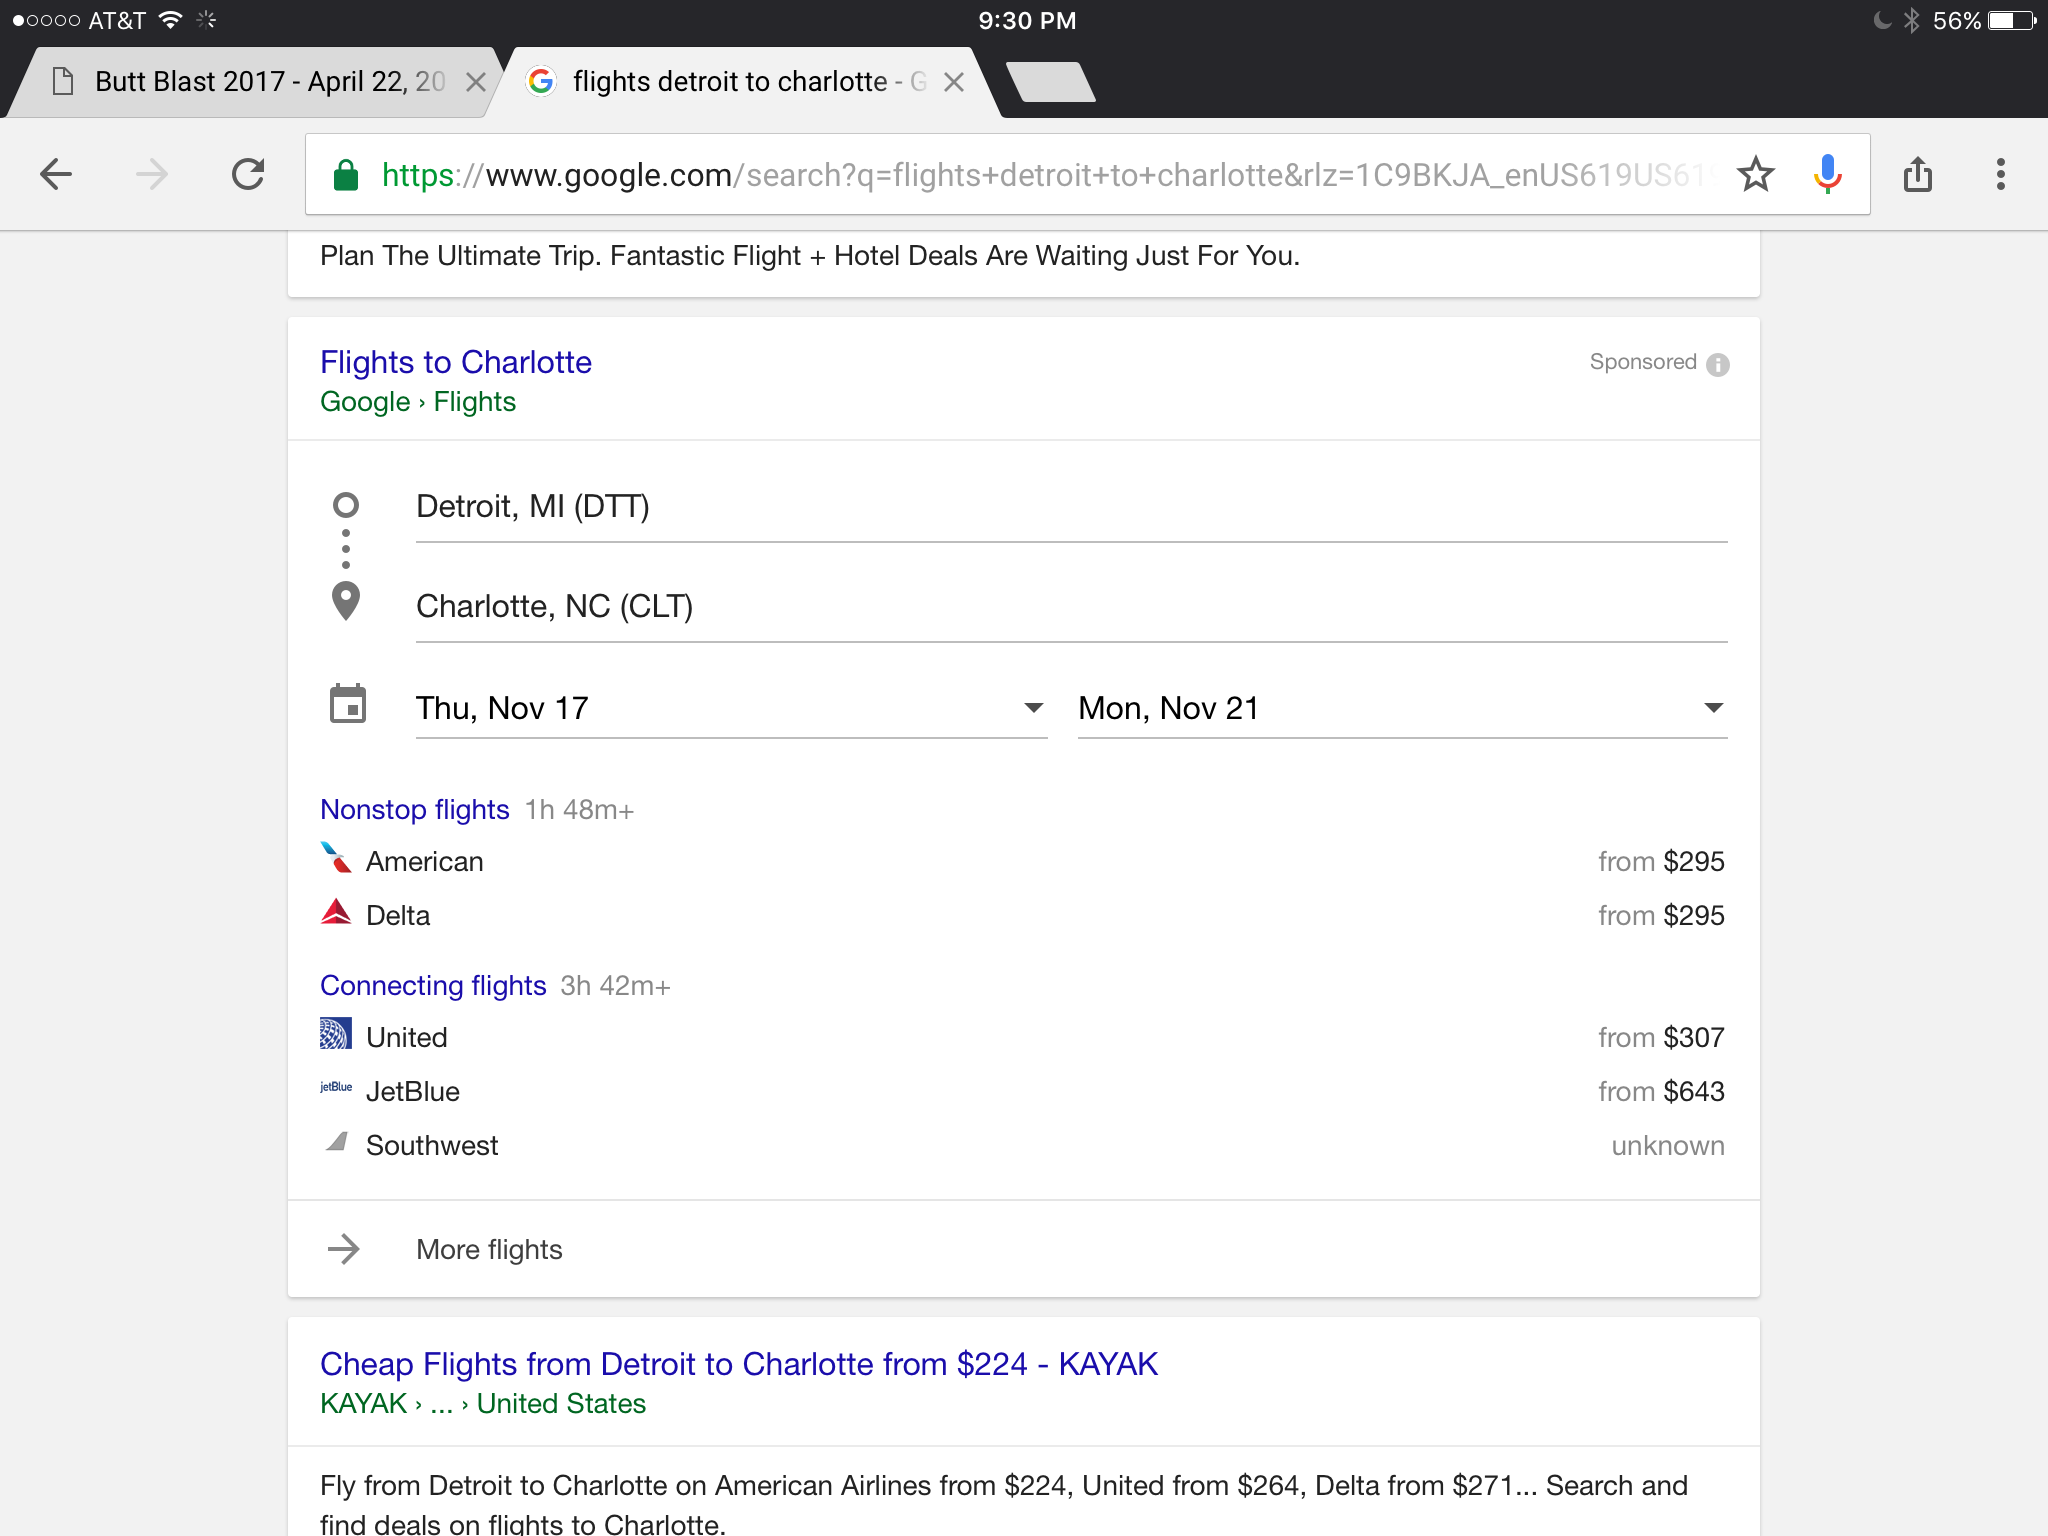2048x1536 pixels.
Task: Open the Flights to Charlotte link
Action: pos(456,362)
